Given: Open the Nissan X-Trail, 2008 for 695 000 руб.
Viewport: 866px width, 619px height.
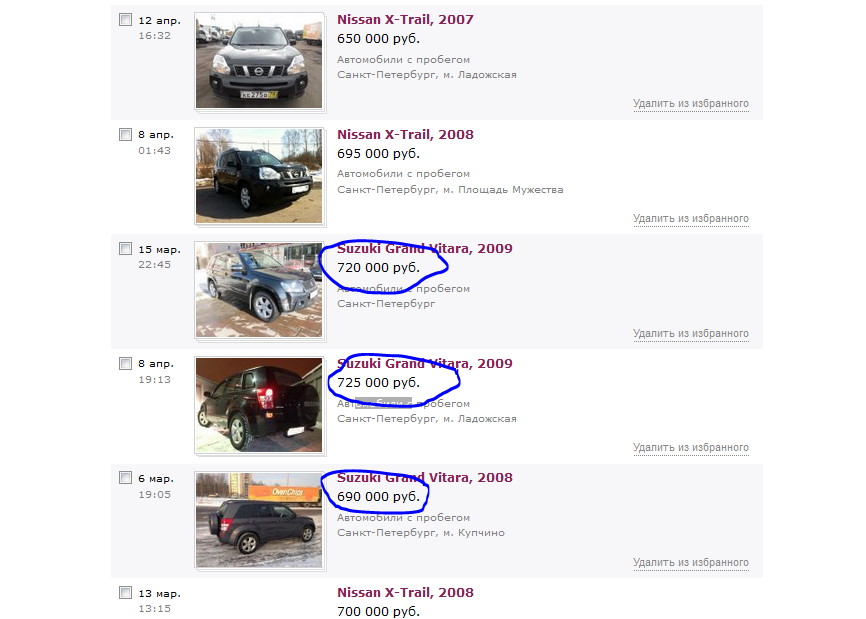Looking at the screenshot, I should 405,134.
